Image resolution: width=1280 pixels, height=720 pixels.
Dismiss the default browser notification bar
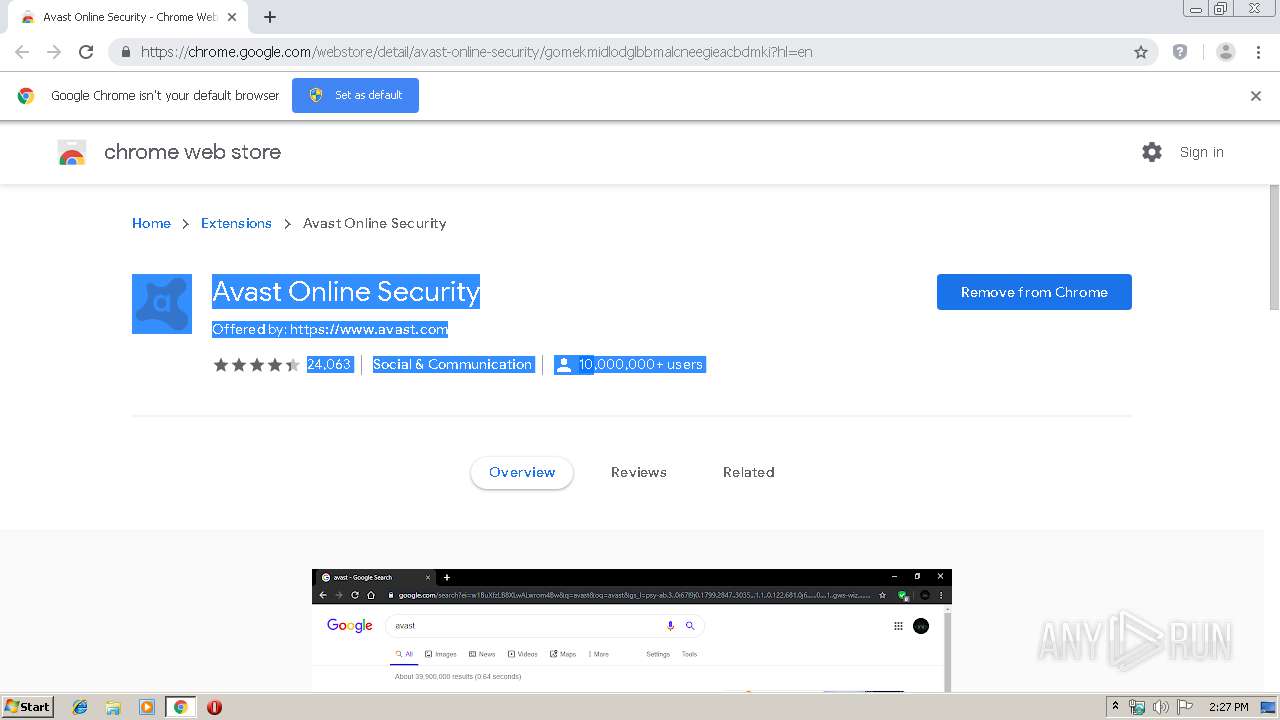pos(1256,96)
